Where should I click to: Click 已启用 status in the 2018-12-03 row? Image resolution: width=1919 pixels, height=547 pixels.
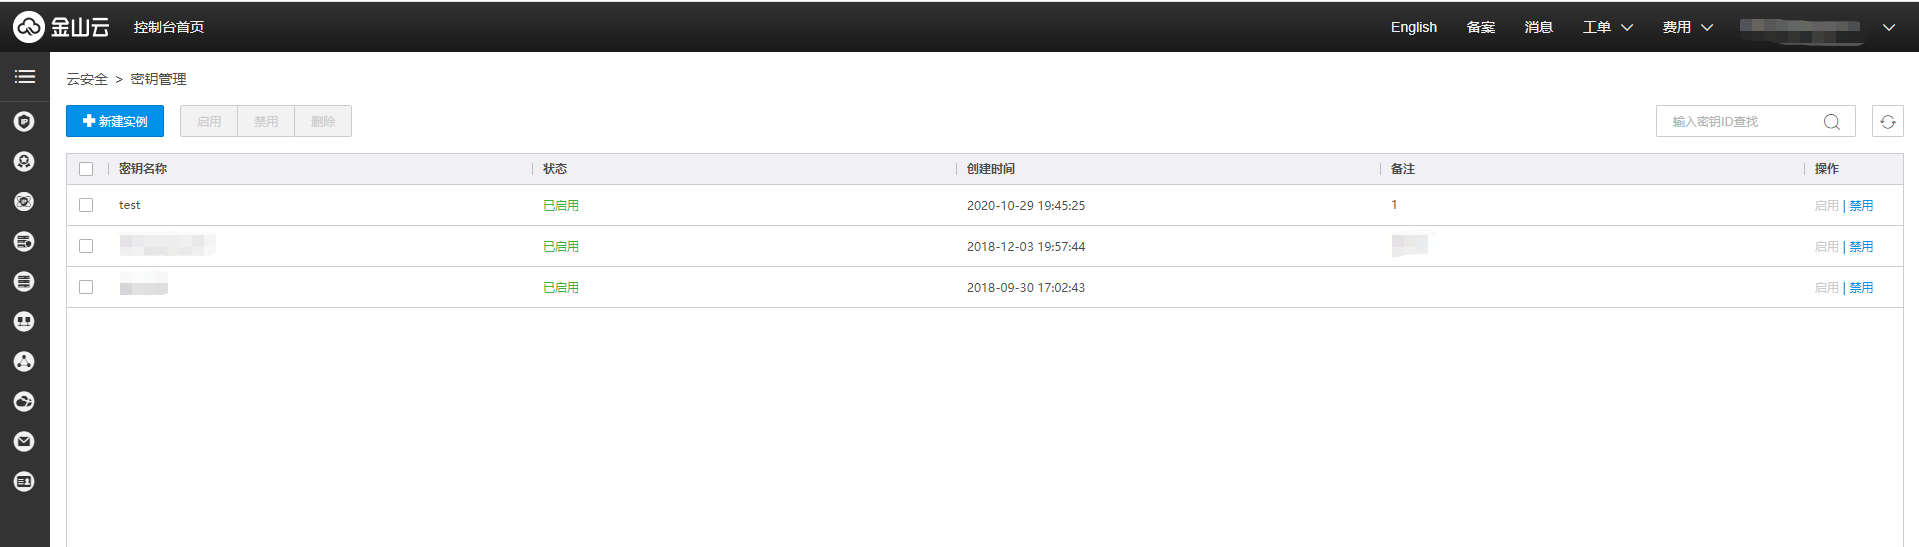pos(561,246)
